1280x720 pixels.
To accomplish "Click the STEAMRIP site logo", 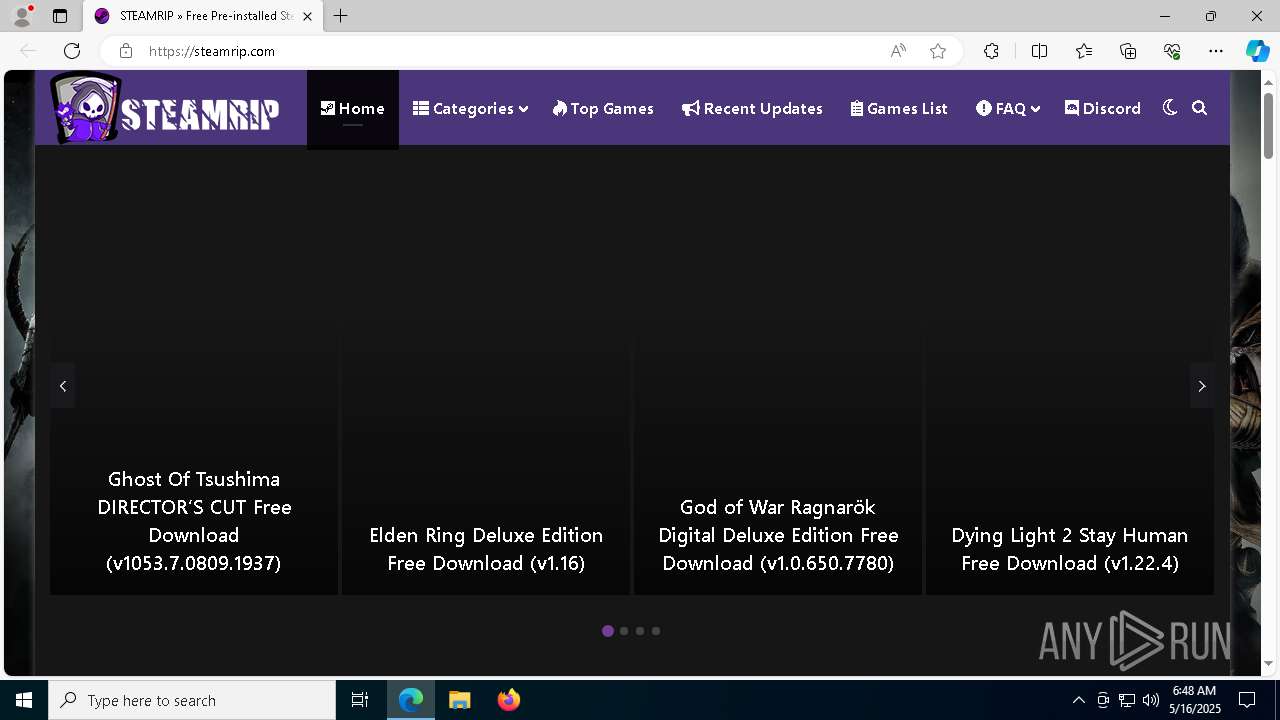I will (x=165, y=108).
